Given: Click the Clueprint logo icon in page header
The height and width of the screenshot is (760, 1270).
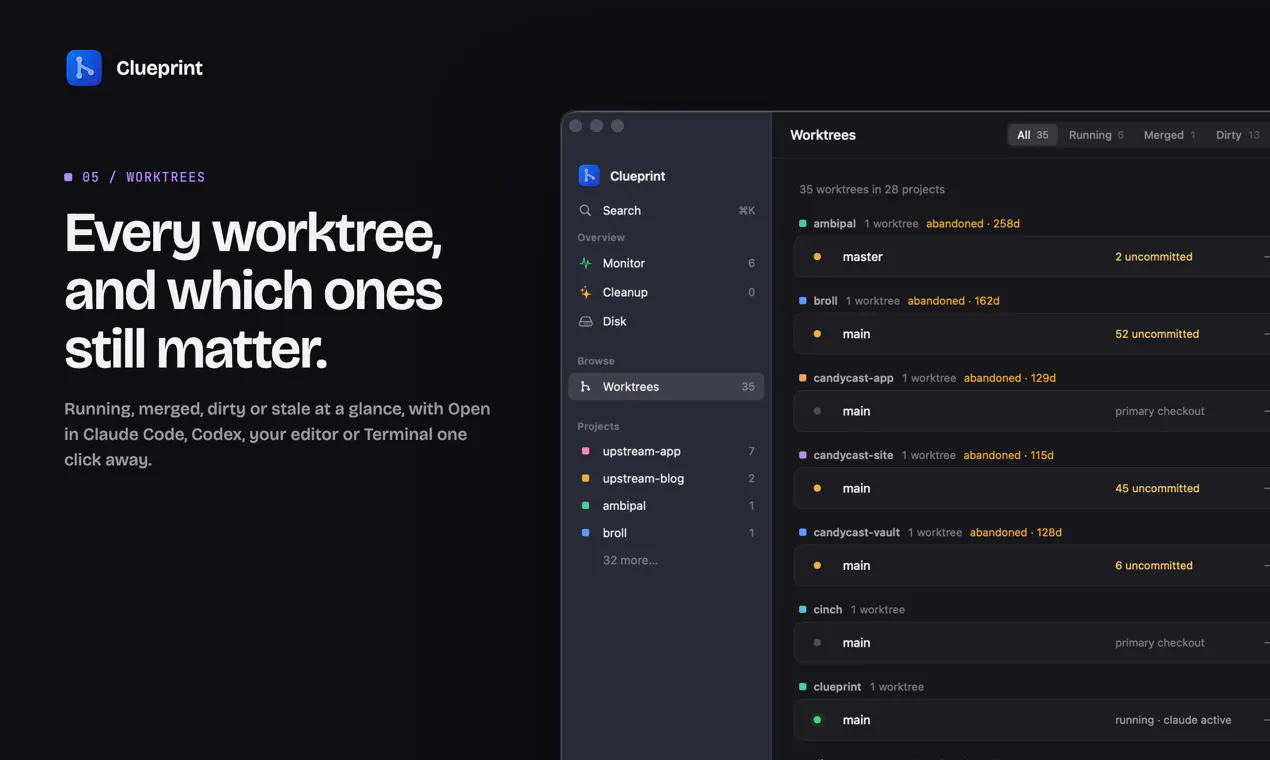Looking at the screenshot, I should pyautogui.click(x=84, y=68).
